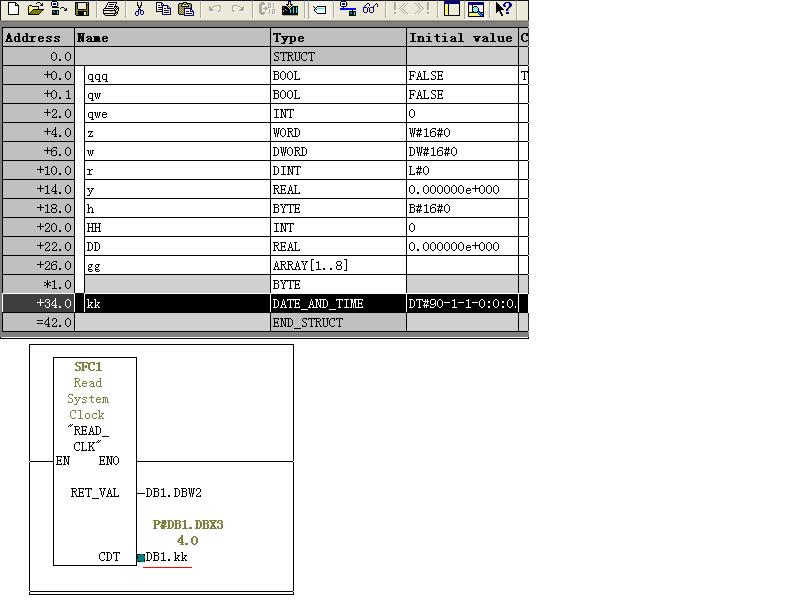Toggle the overview panel icon
Viewport: 794px width, 601px height.
pos(452,9)
